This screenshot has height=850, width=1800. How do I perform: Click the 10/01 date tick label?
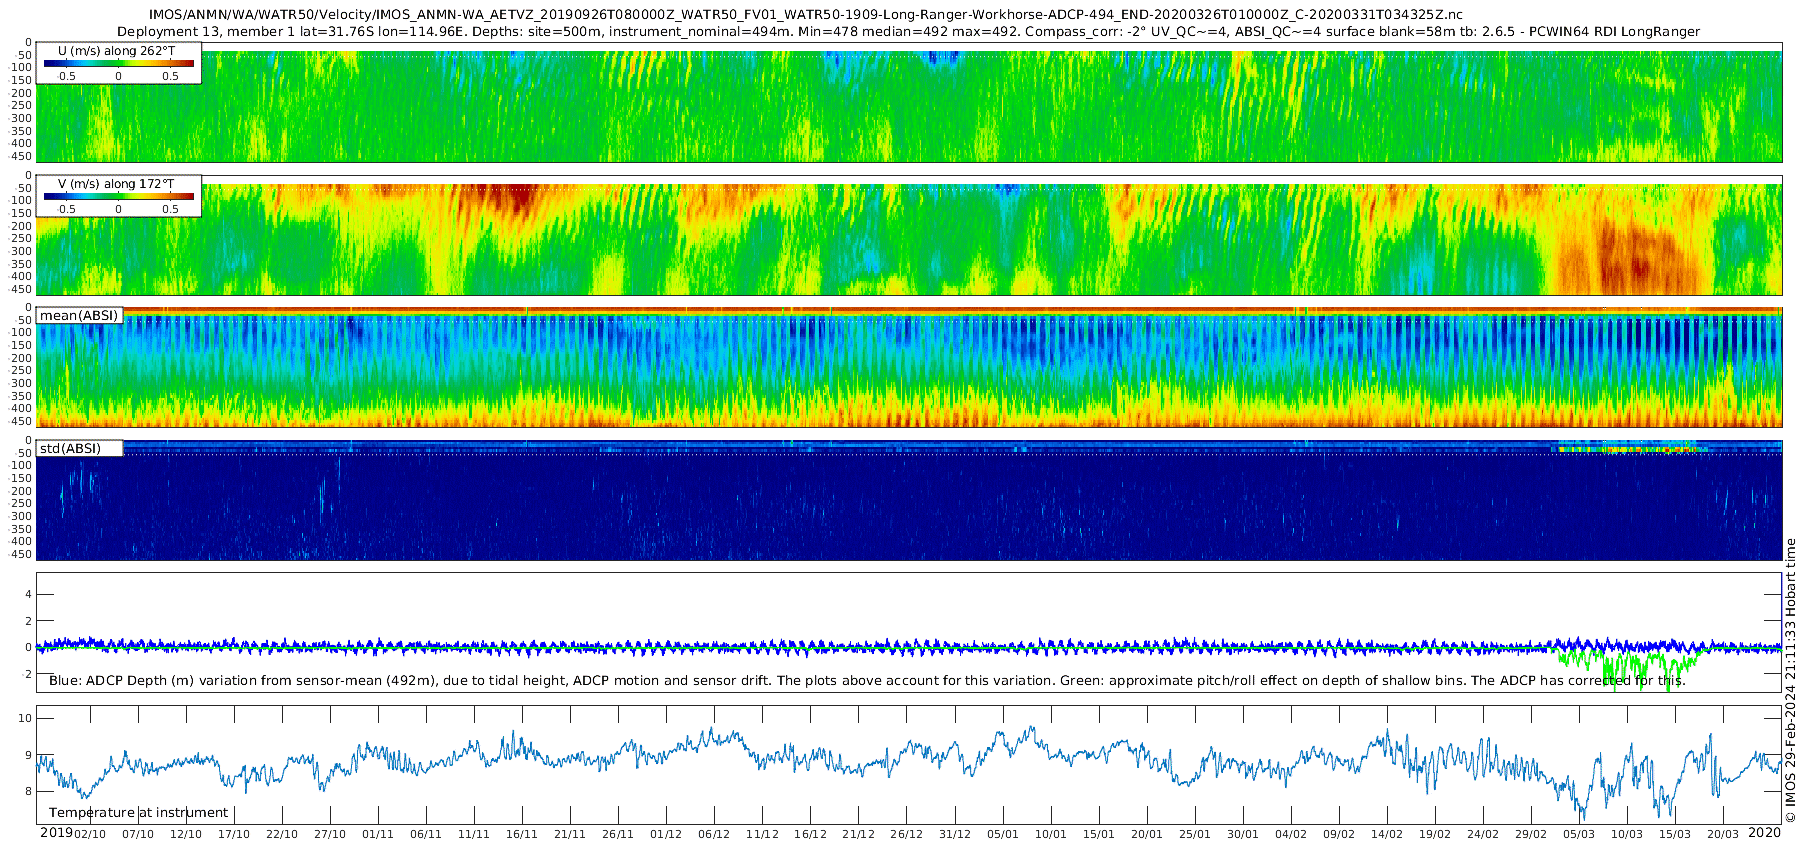[1051, 834]
